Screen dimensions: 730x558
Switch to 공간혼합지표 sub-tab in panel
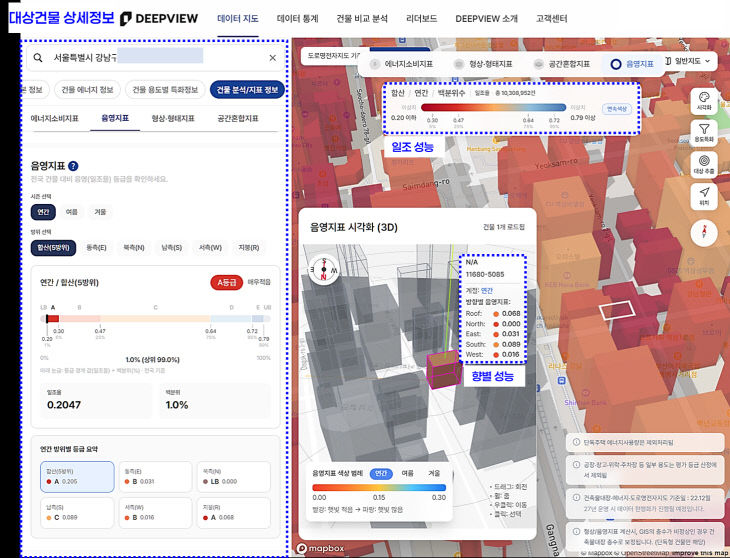point(237,118)
